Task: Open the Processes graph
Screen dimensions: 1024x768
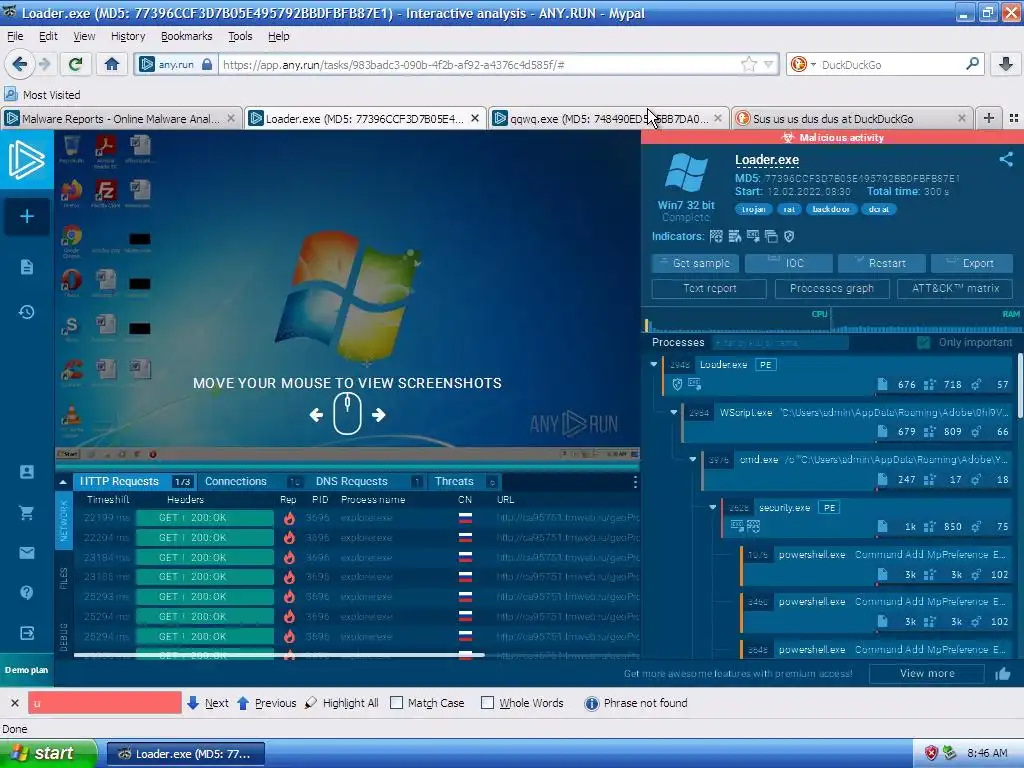Action: [832, 289]
